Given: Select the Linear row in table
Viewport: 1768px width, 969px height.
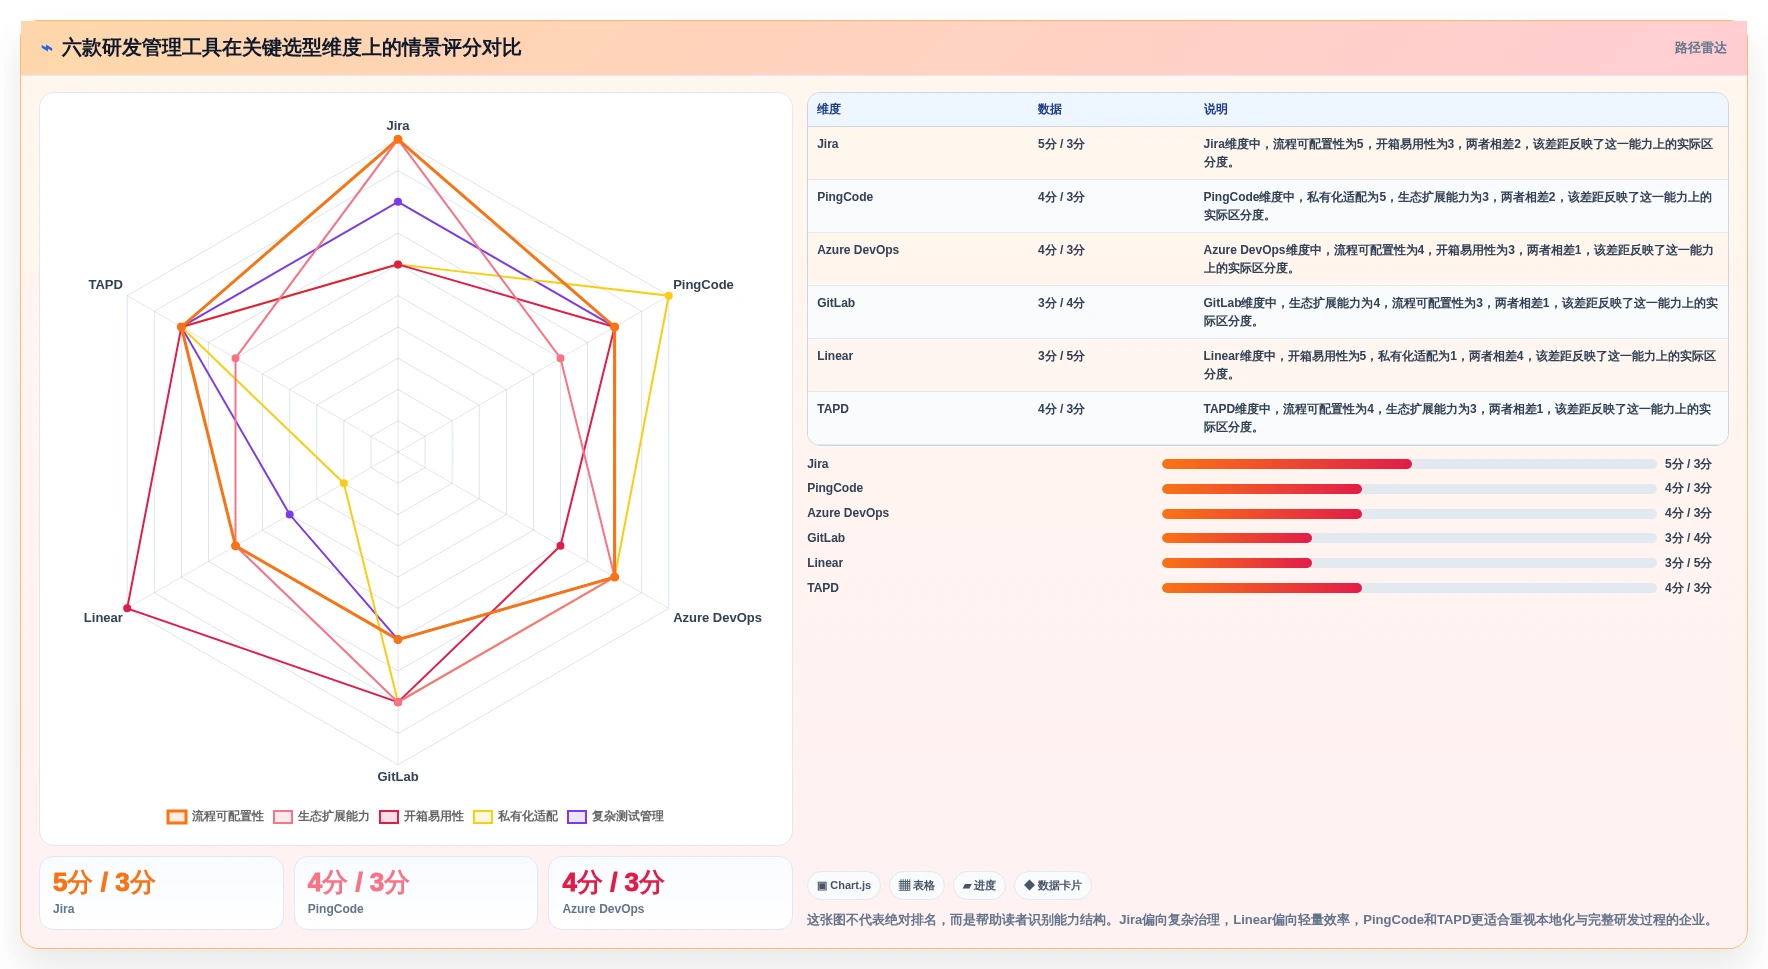Looking at the screenshot, I should [1268, 365].
